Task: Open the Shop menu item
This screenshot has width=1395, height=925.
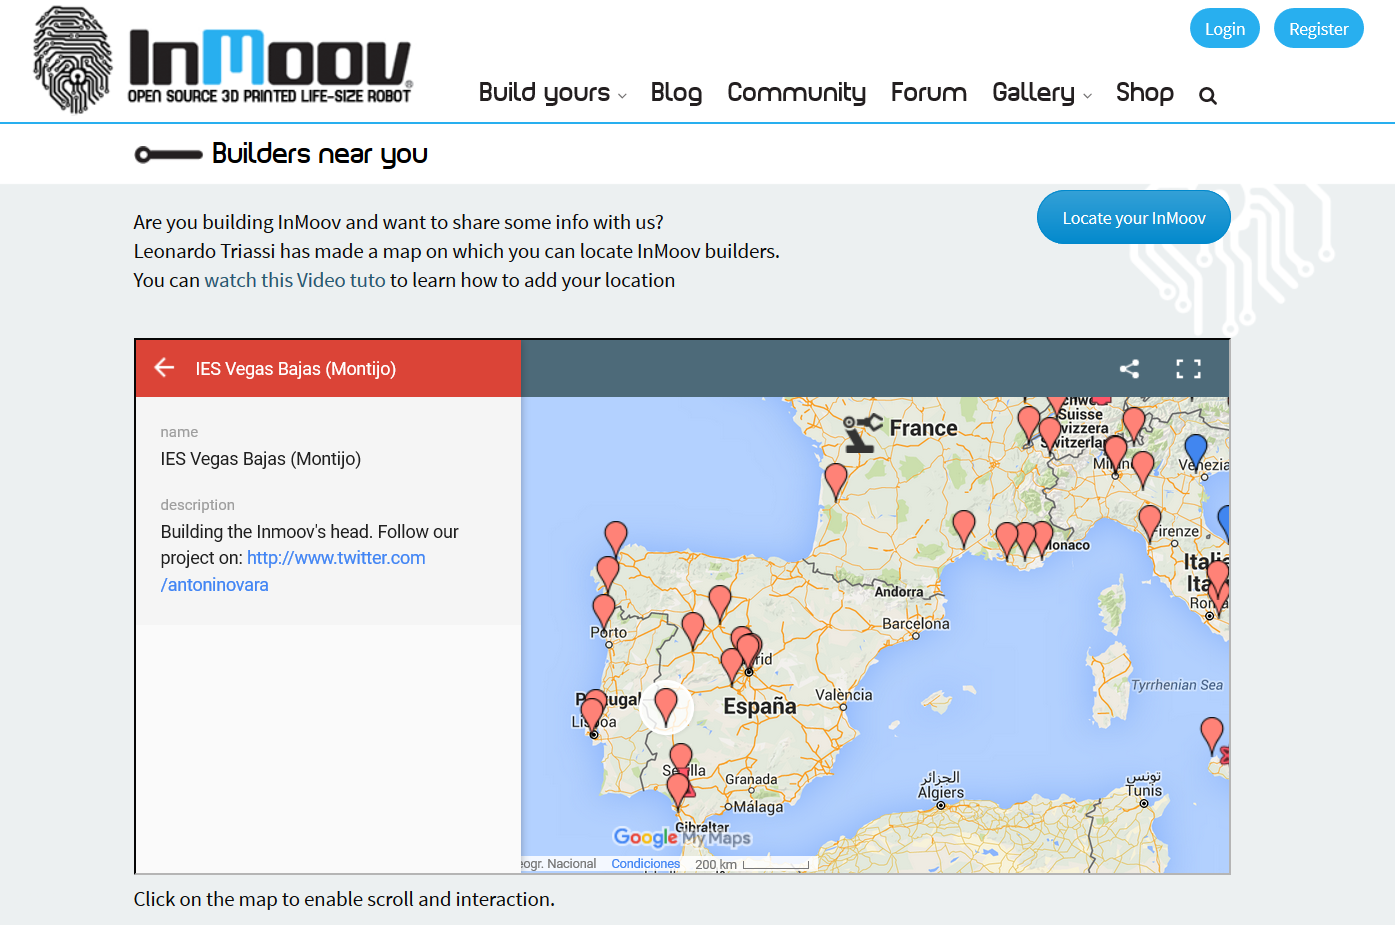Action: point(1144,93)
